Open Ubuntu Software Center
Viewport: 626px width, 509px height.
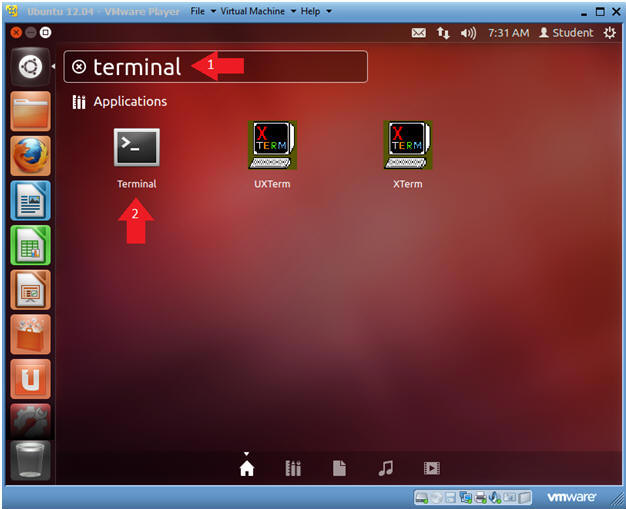point(30,335)
